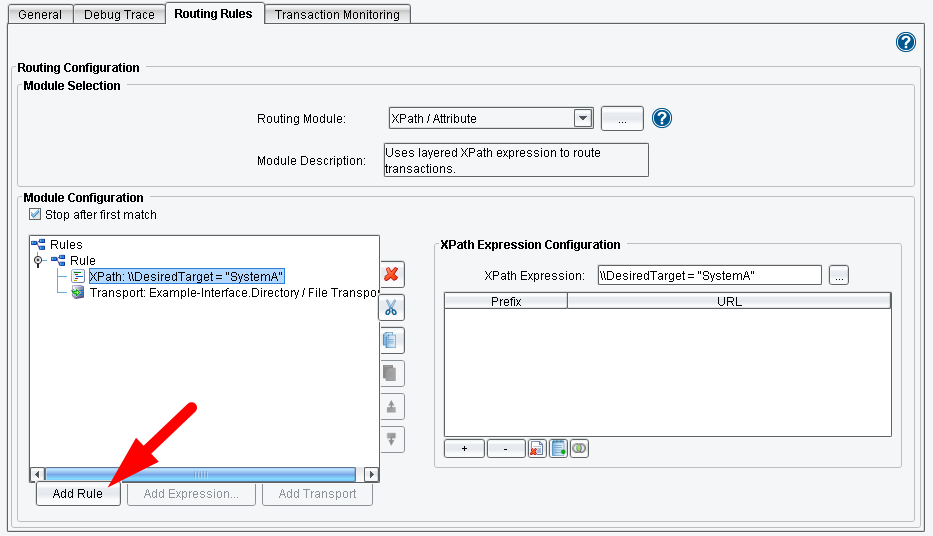Click the copy icon beside the rules tree
Image resolution: width=933 pixels, height=536 pixels.
(391, 340)
